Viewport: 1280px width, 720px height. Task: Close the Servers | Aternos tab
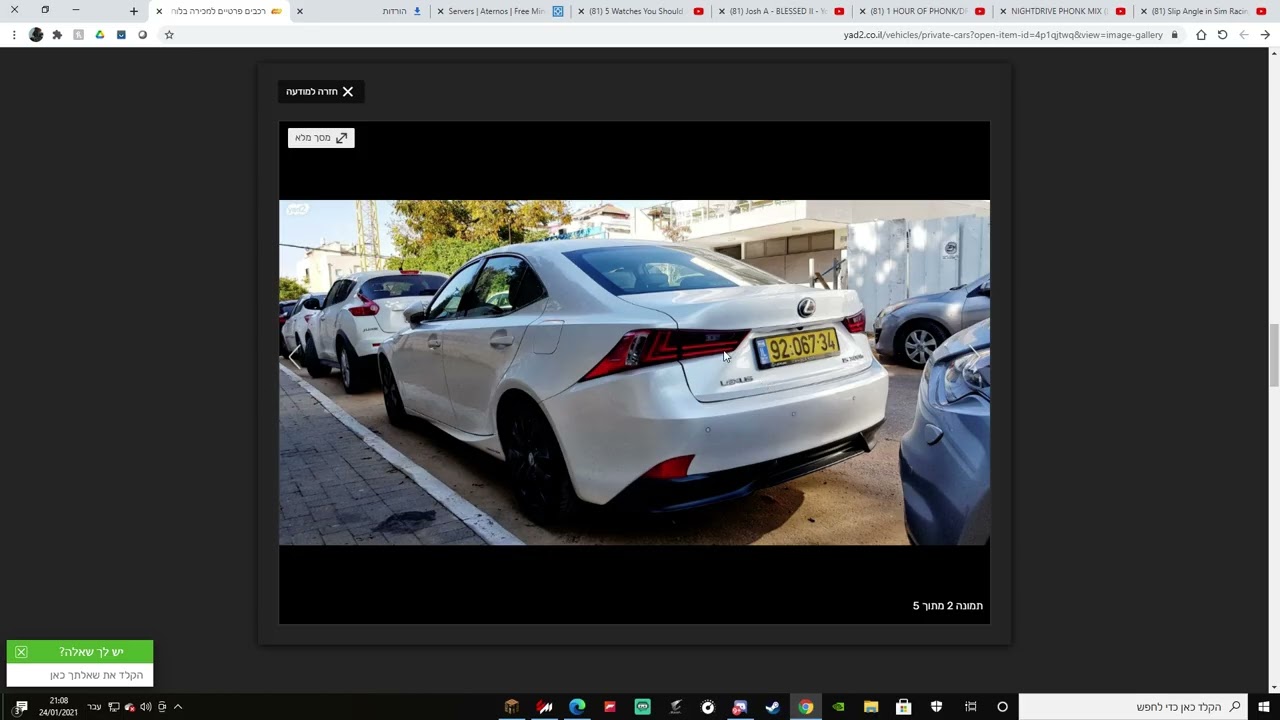pos(440,11)
